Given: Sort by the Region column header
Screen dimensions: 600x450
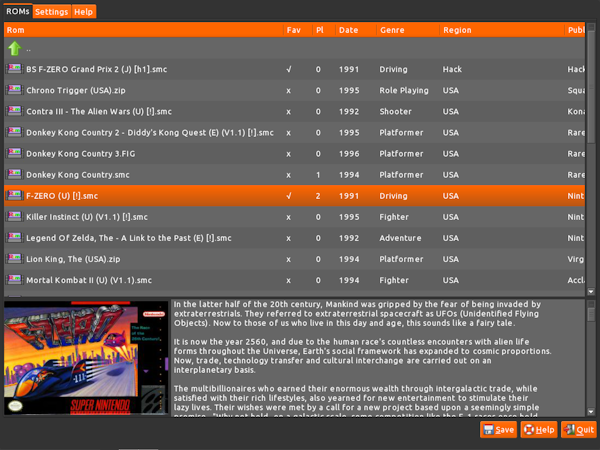Looking at the screenshot, I should click(502, 30).
